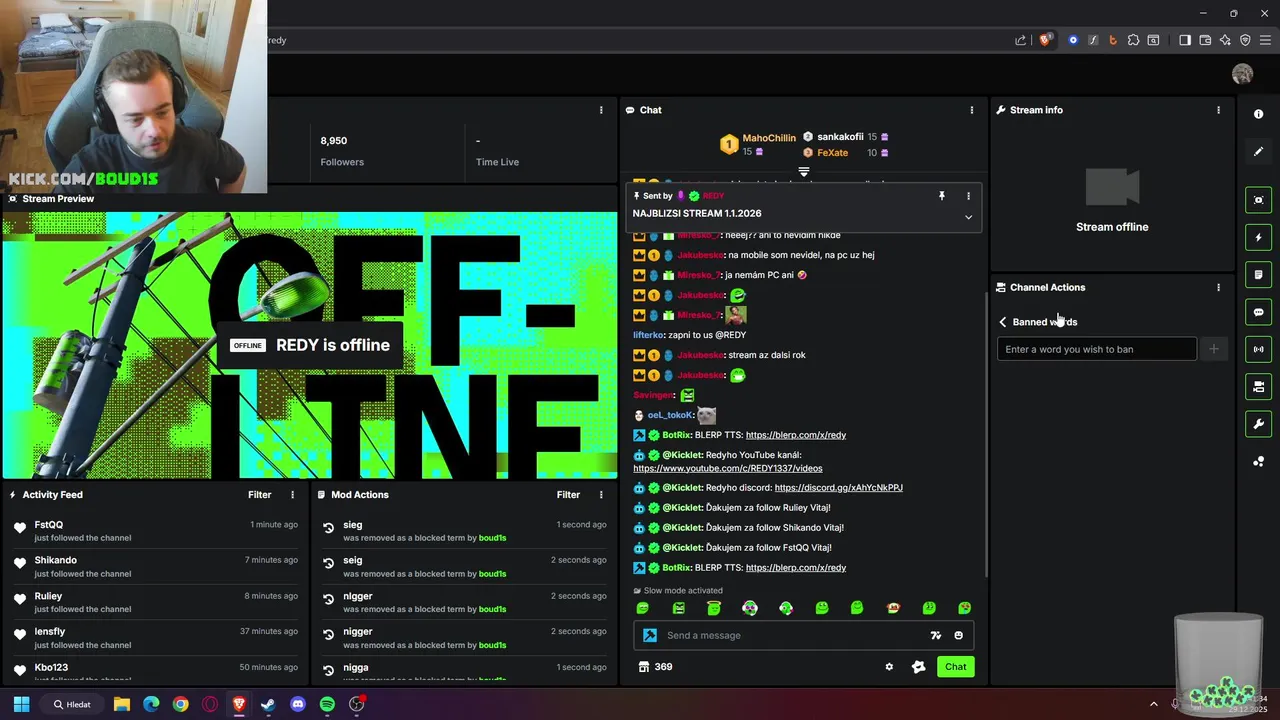Image resolution: width=1280 pixels, height=720 pixels.
Task: Open Stream info panel options menu
Action: [1218, 110]
